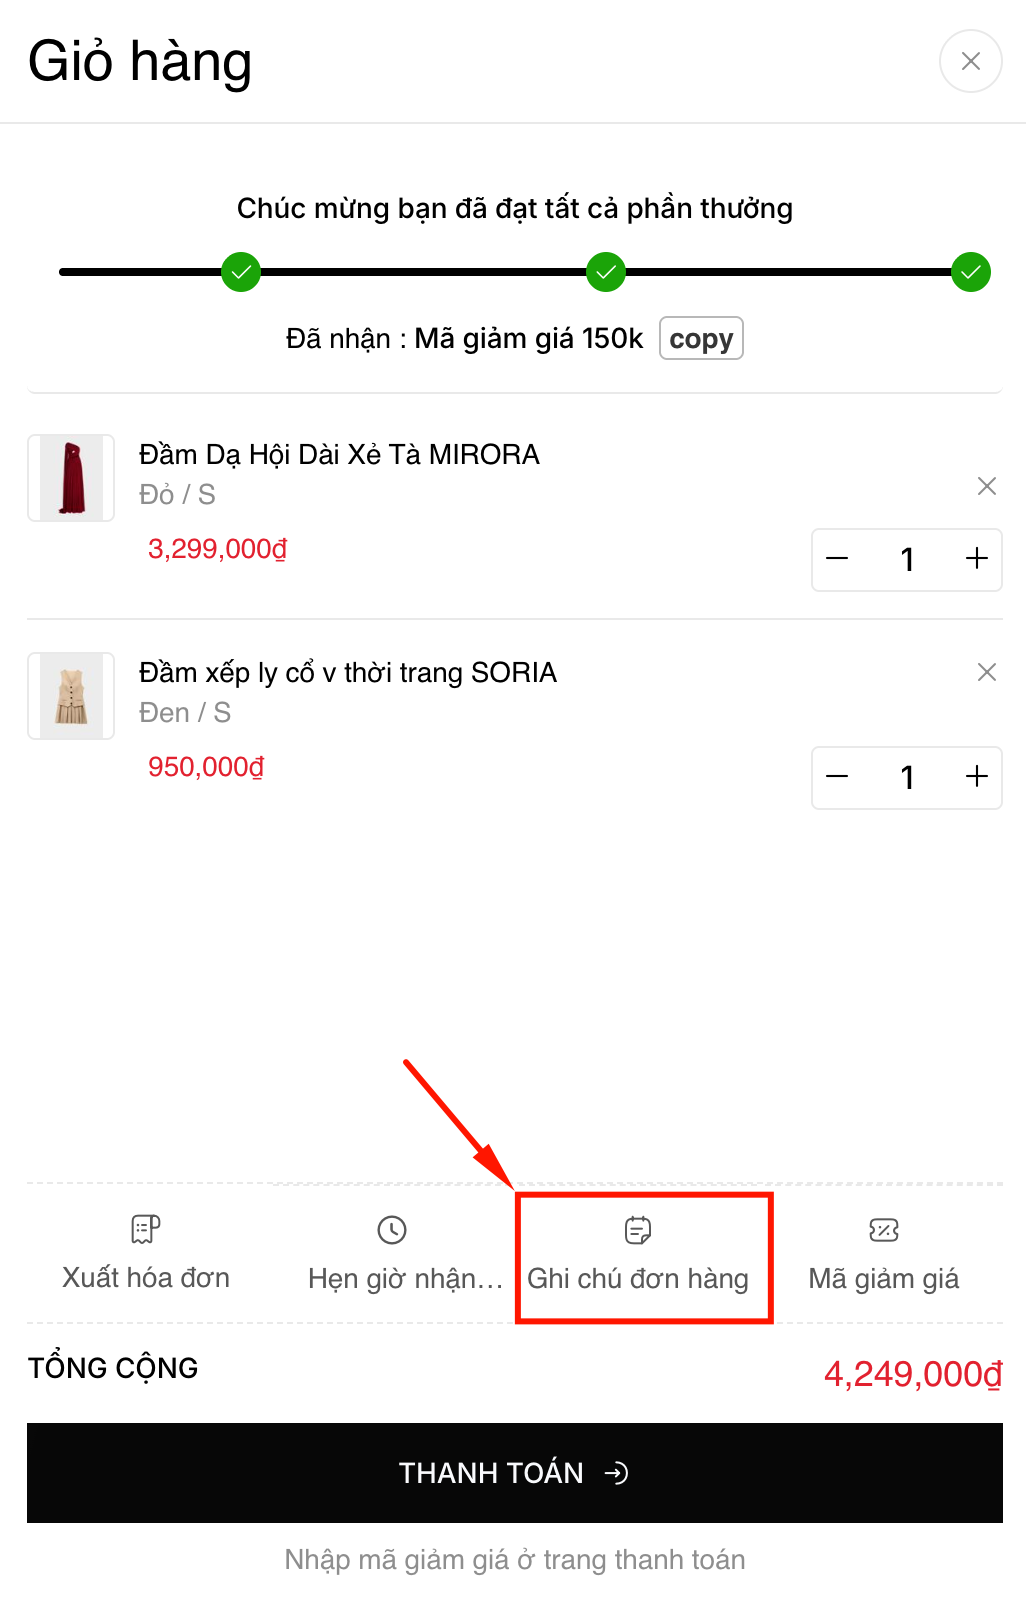Open the Ghi chú đơn hàng note icon
The height and width of the screenshot is (1604, 1026).
(638, 1230)
